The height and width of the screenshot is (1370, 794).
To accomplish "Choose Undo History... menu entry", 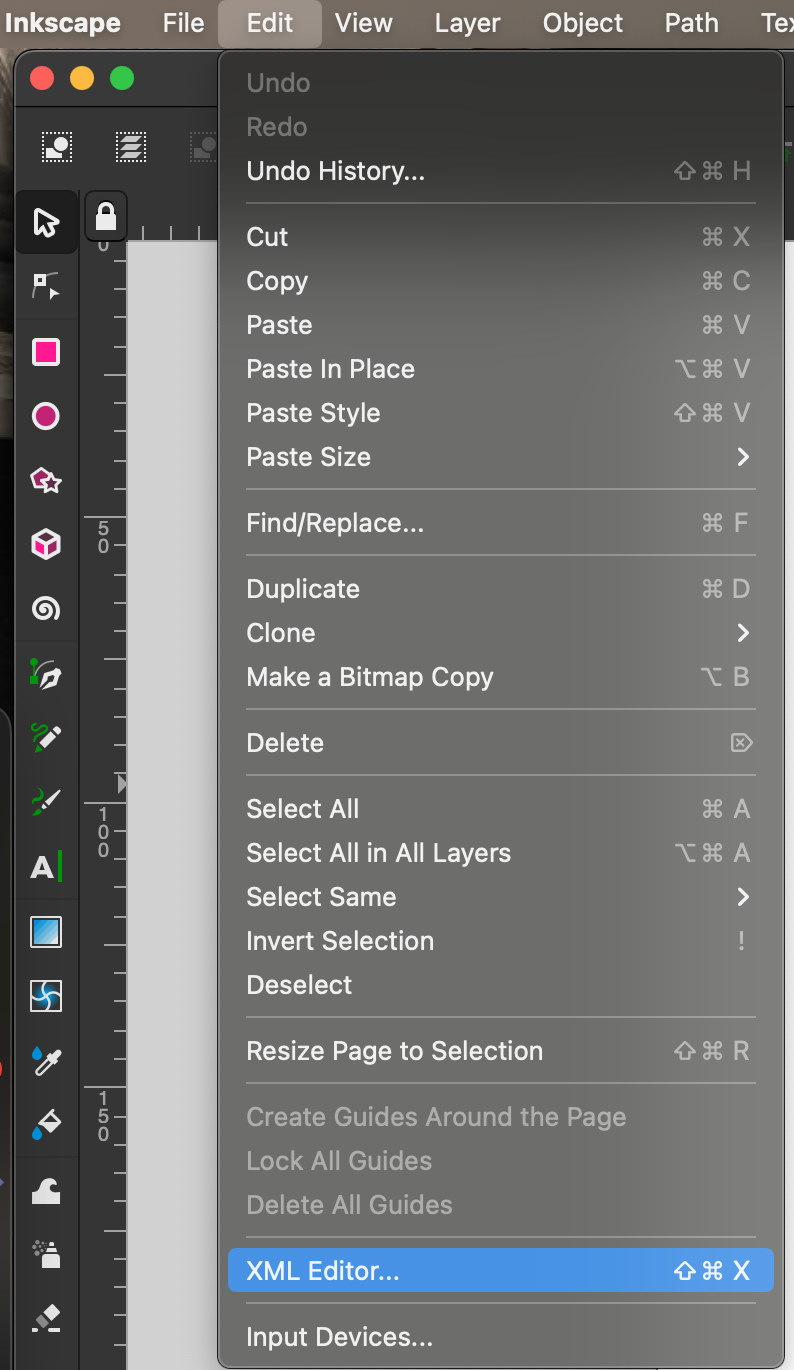I will pyautogui.click(x=501, y=171).
